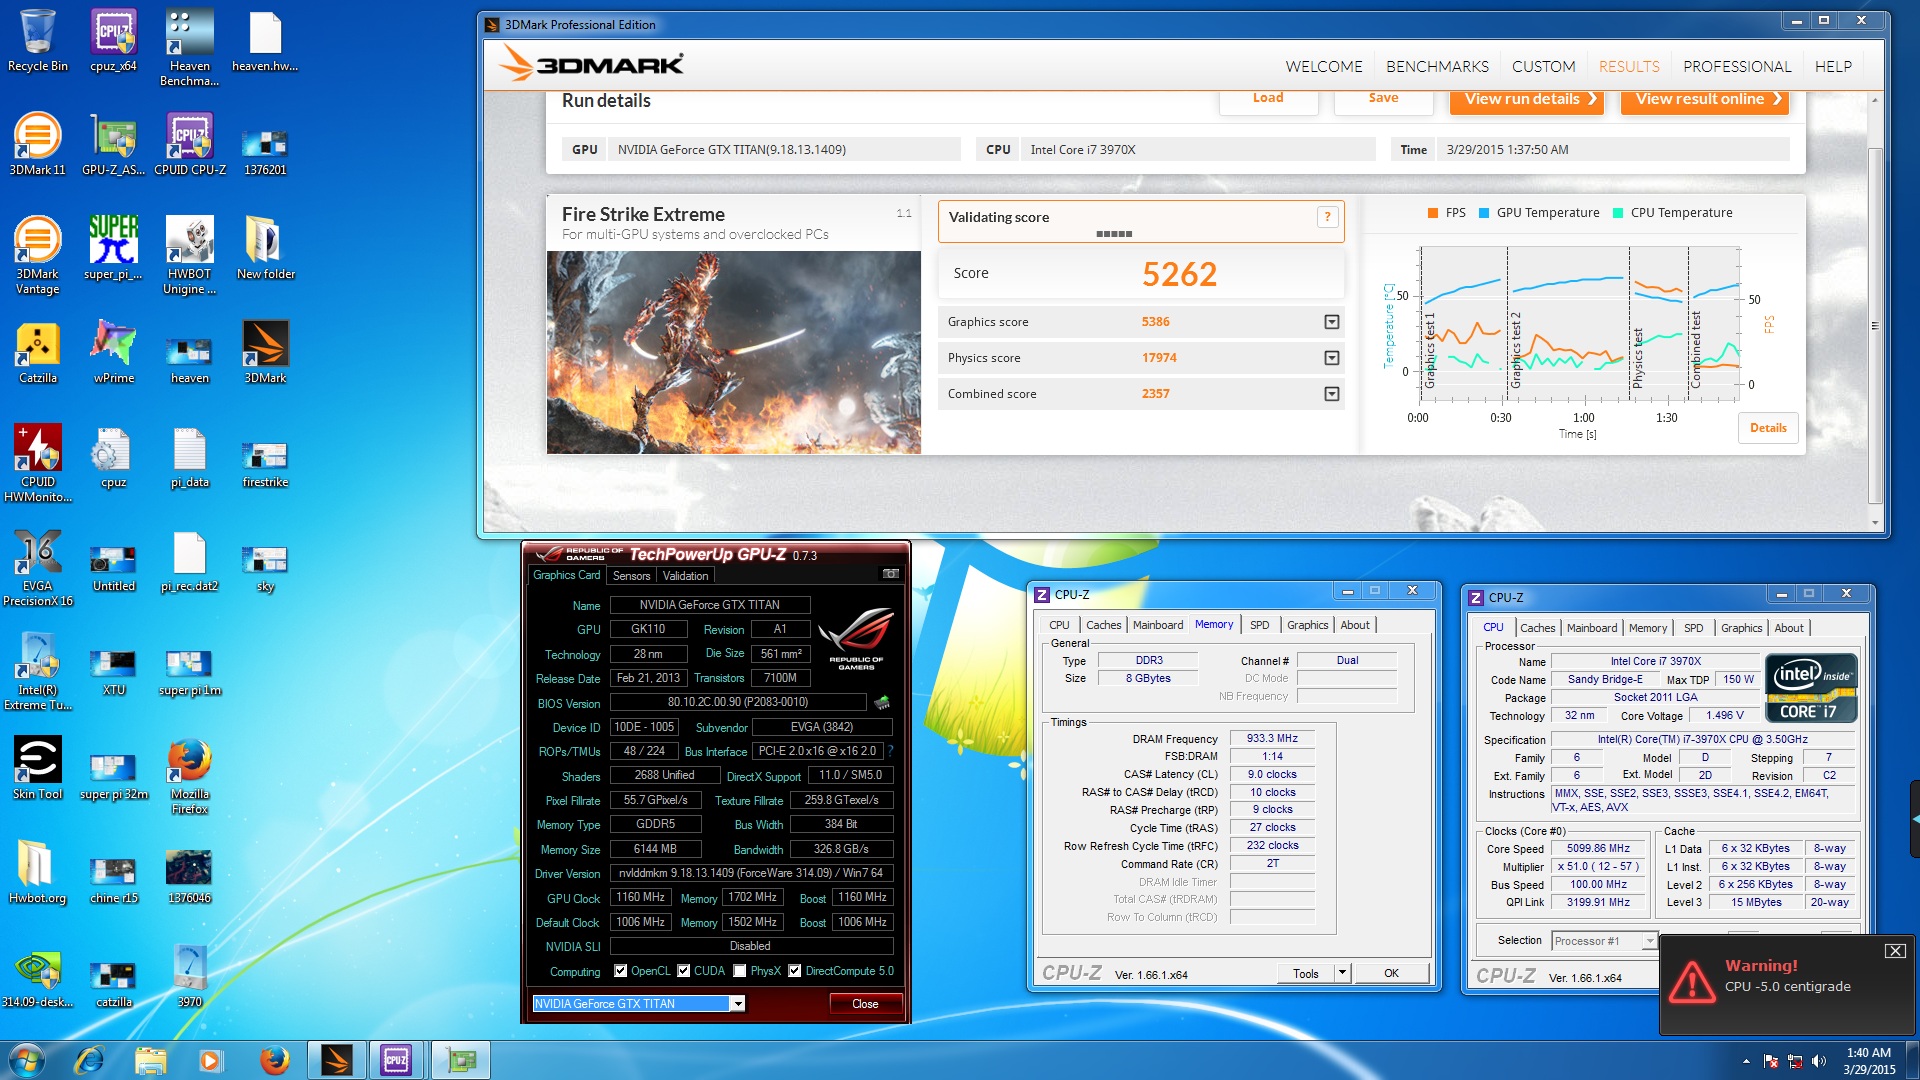Open GPU selection dropdown in GPU-Z
This screenshot has width=1920, height=1080.
click(x=738, y=1004)
